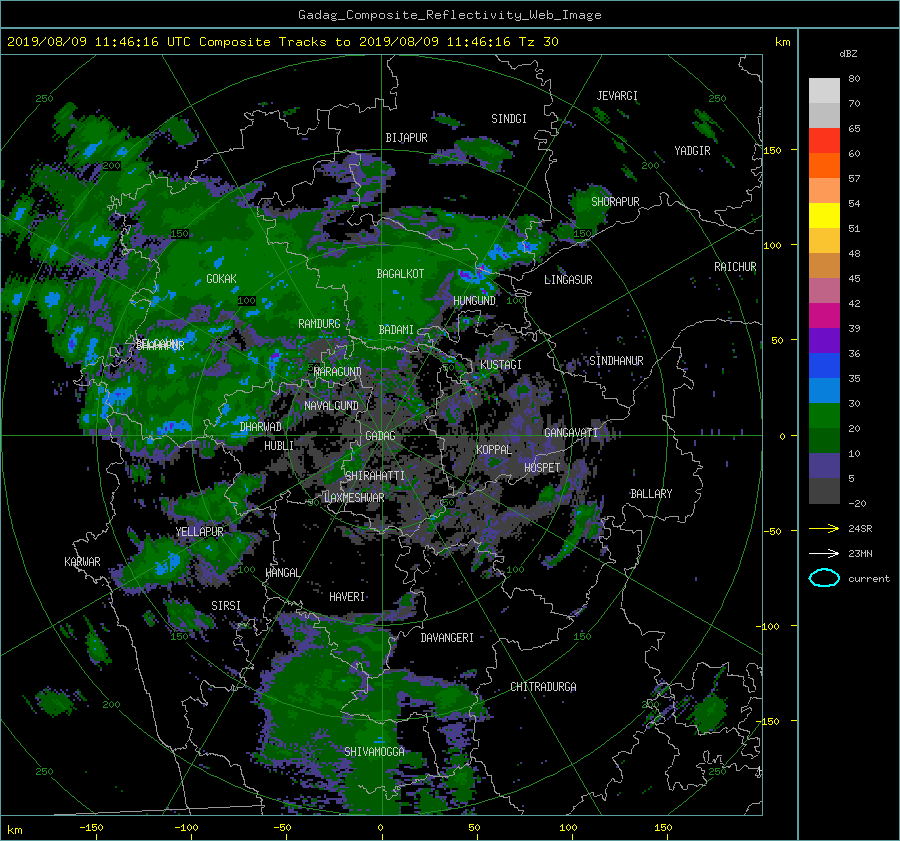
Task: Click the BAGALKOT city label
Action: pyautogui.click(x=400, y=274)
